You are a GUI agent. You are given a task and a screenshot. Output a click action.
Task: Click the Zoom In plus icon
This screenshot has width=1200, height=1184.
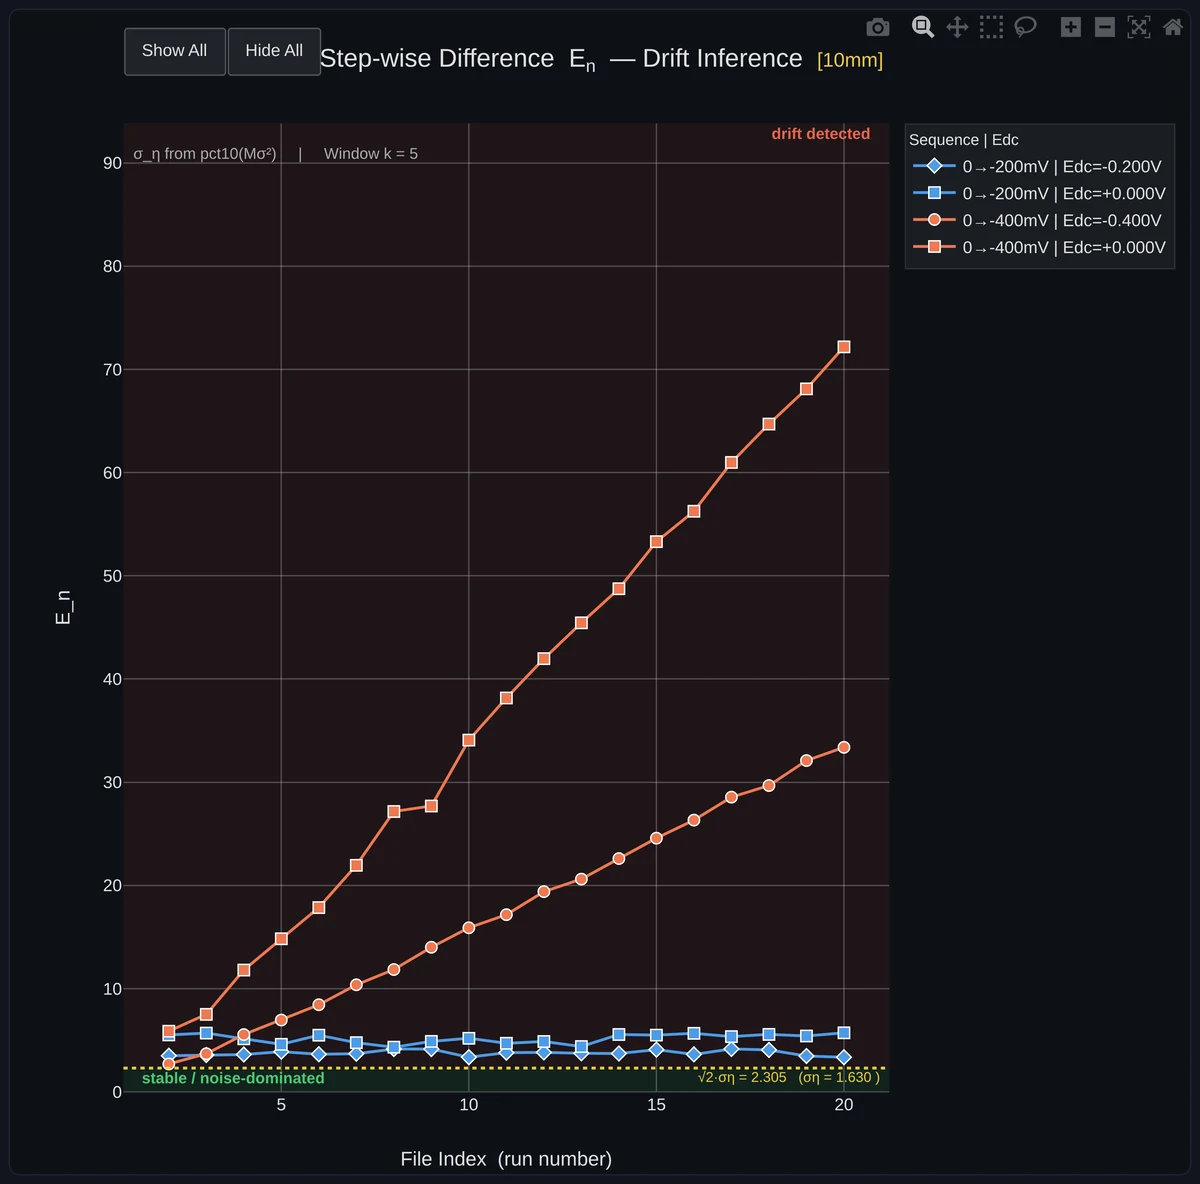pyautogui.click(x=1071, y=27)
